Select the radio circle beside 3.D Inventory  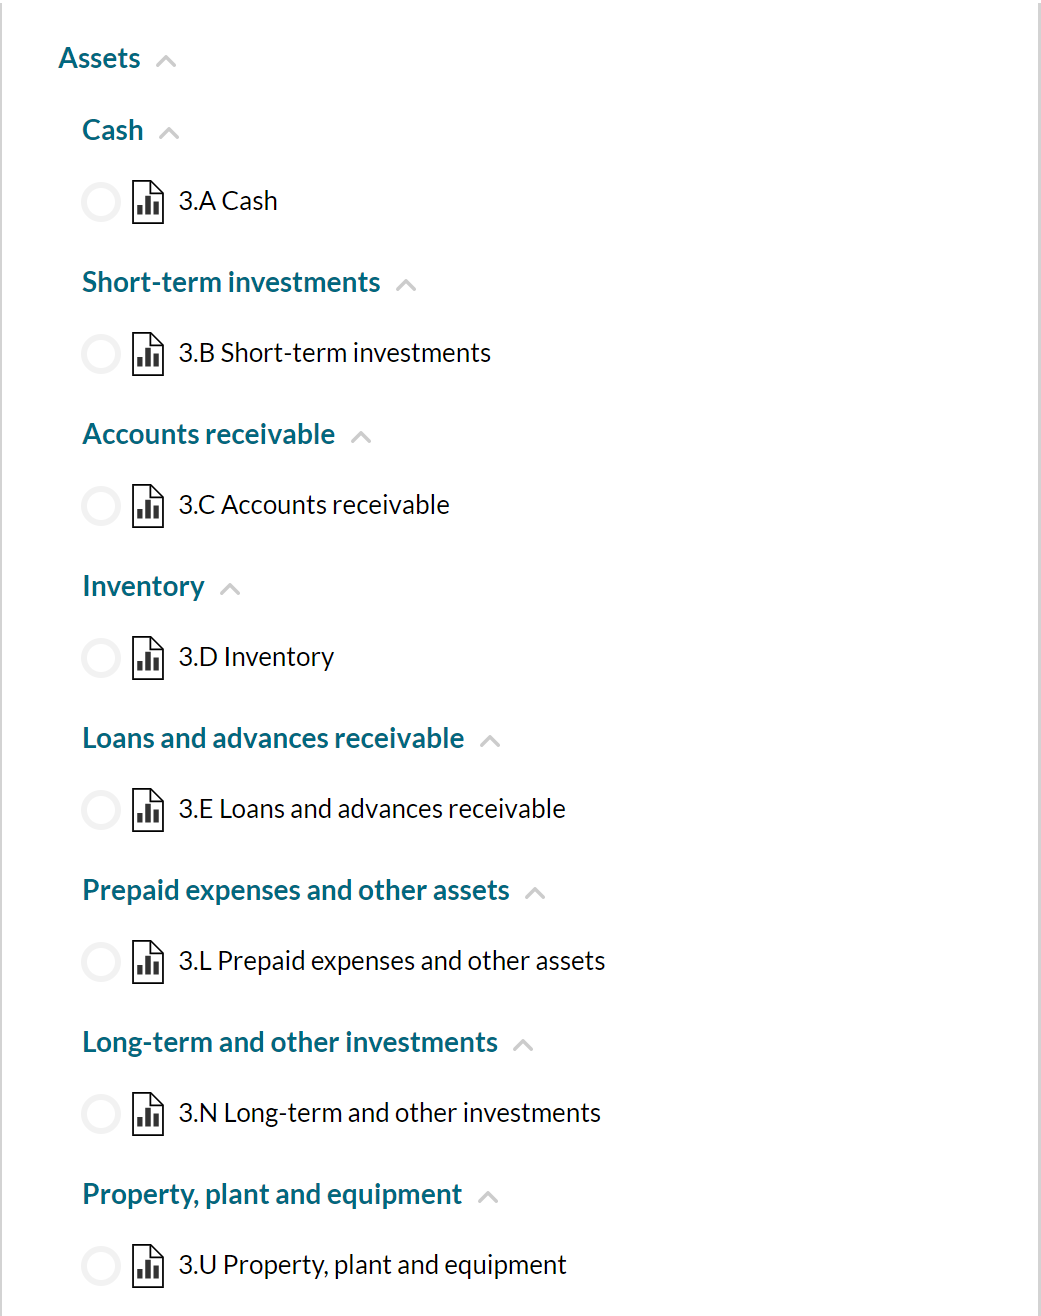click(x=101, y=658)
